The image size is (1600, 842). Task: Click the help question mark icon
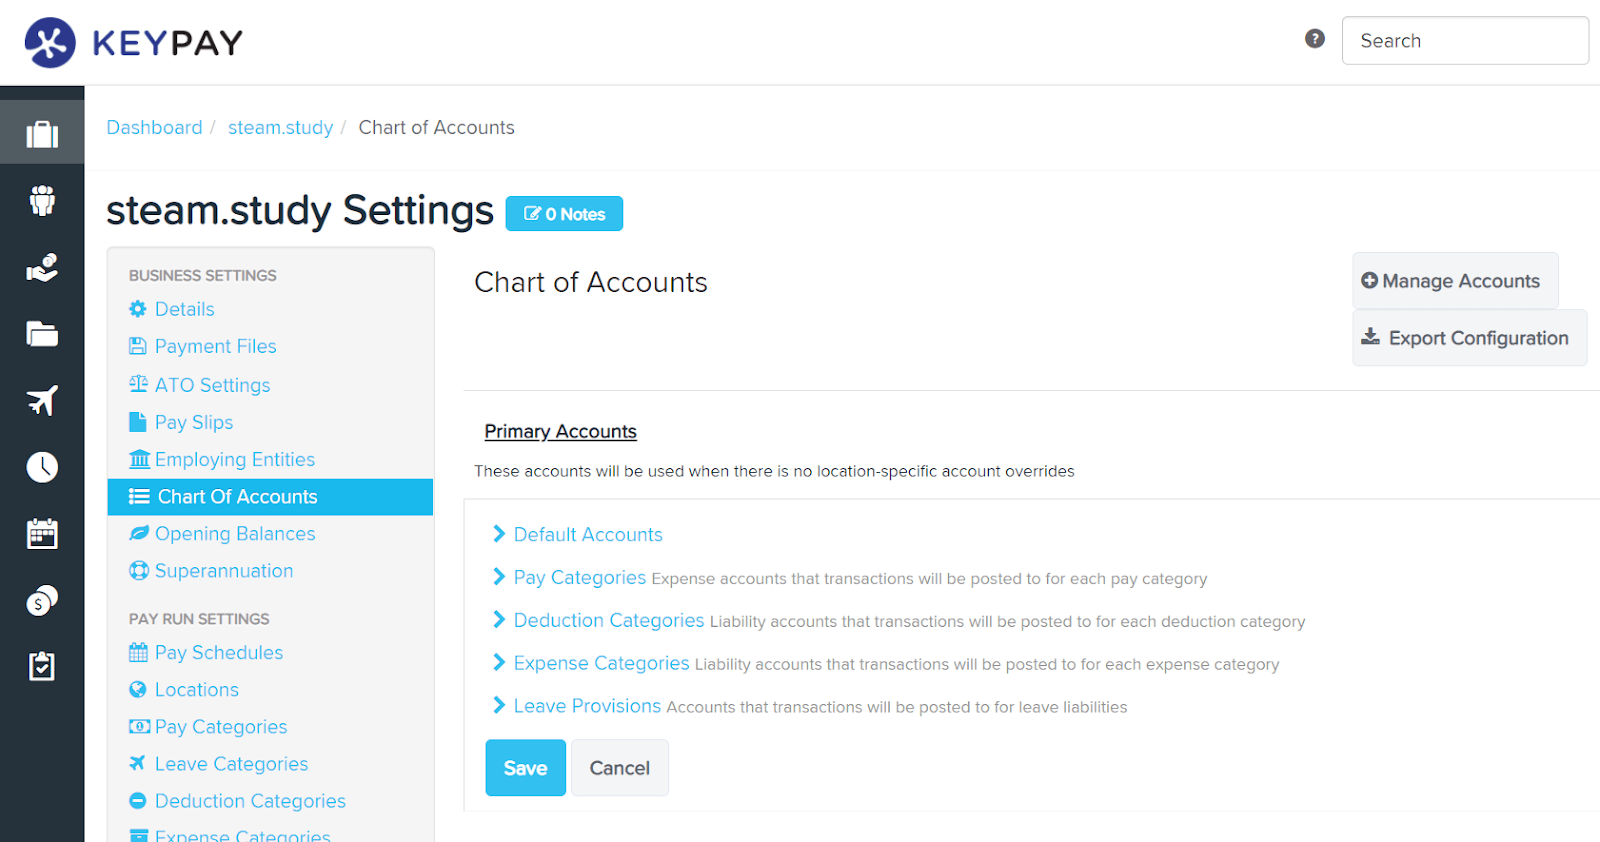click(1315, 39)
